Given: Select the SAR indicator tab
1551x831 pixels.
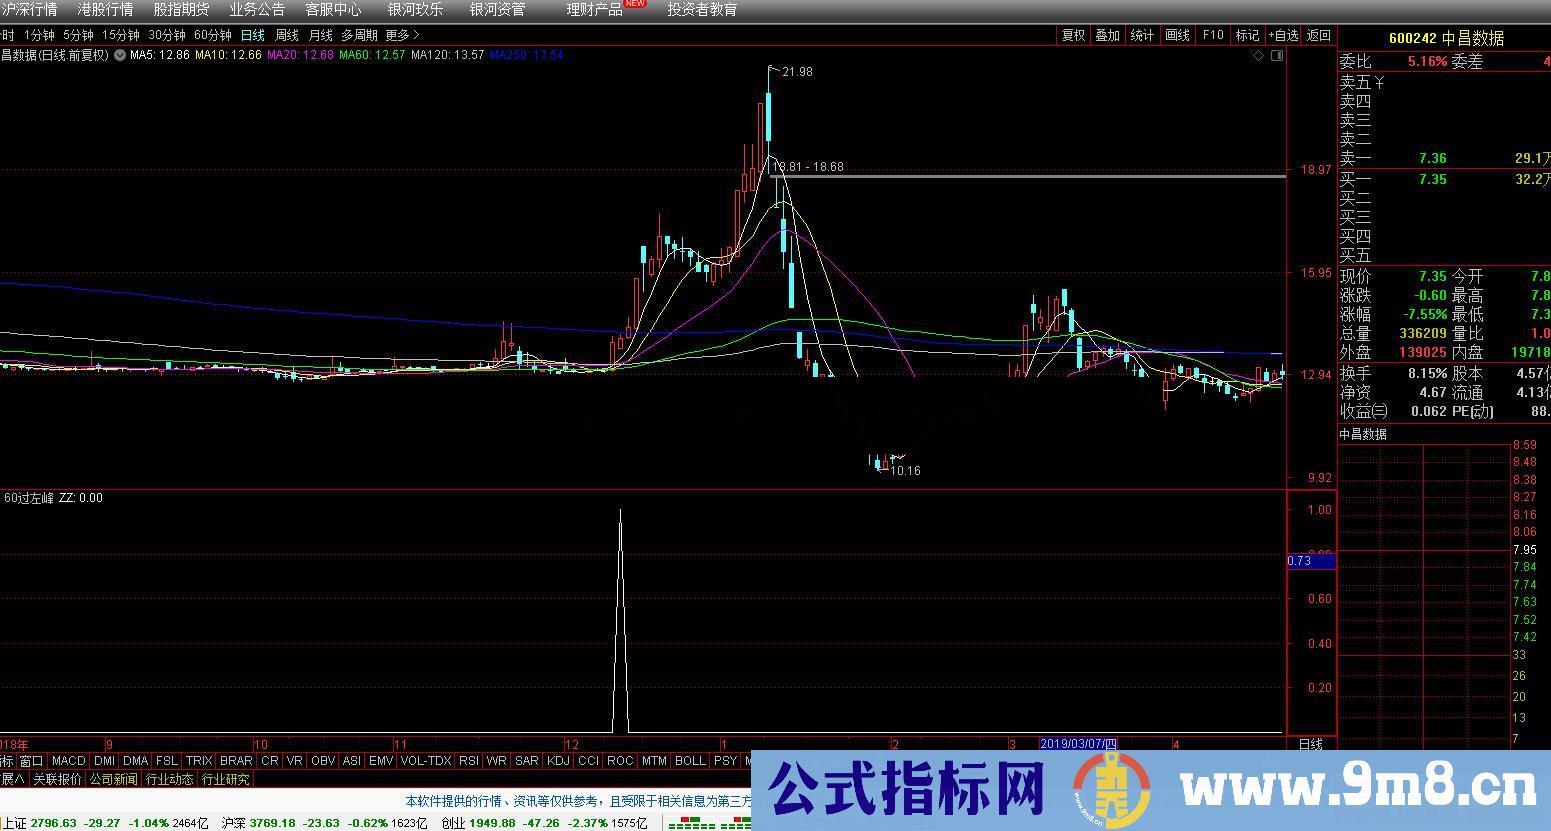Looking at the screenshot, I should 527,761.
